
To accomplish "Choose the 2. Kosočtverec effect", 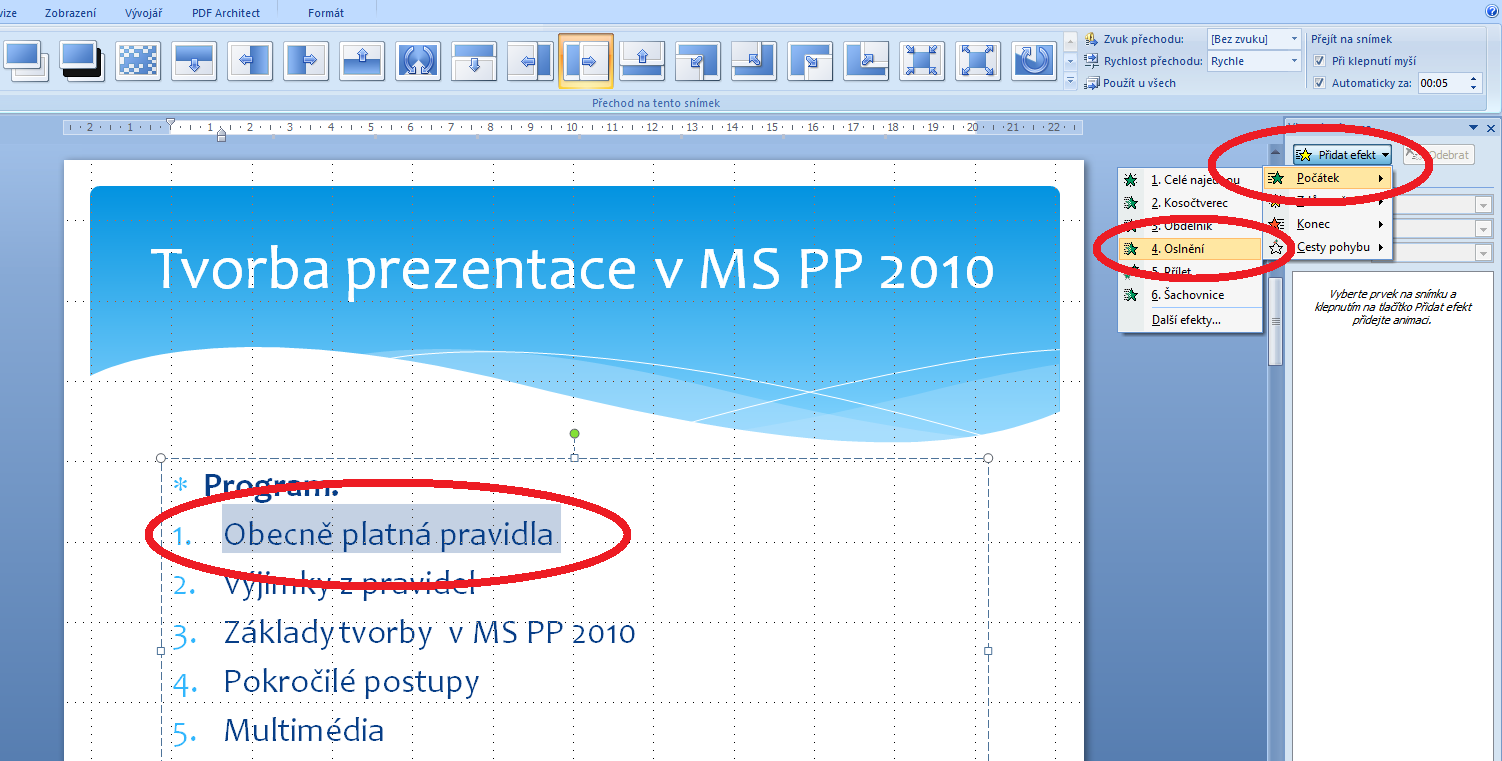I will [x=1190, y=203].
